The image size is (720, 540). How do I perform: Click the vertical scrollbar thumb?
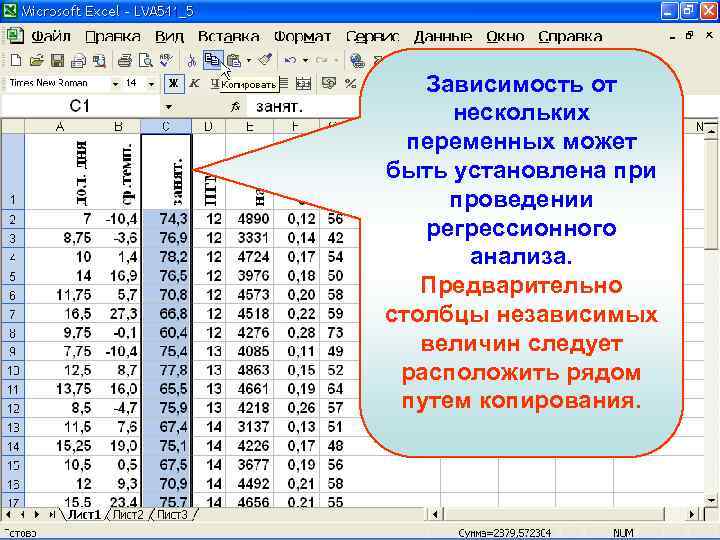(x=711, y=193)
